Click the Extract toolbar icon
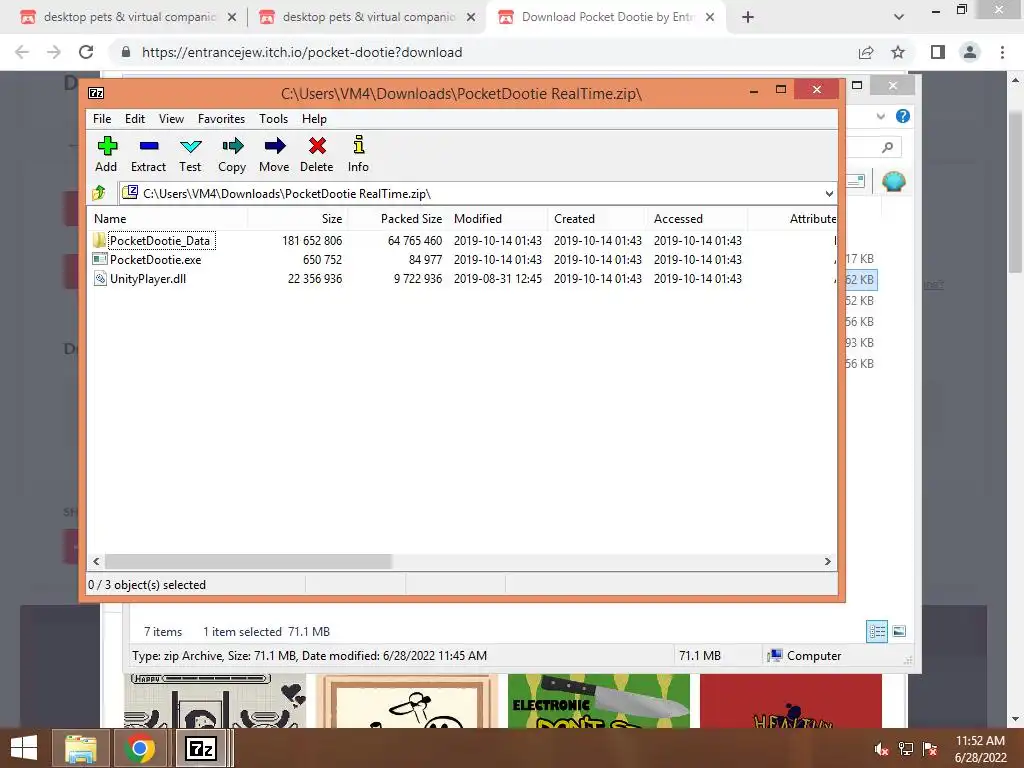 point(148,154)
